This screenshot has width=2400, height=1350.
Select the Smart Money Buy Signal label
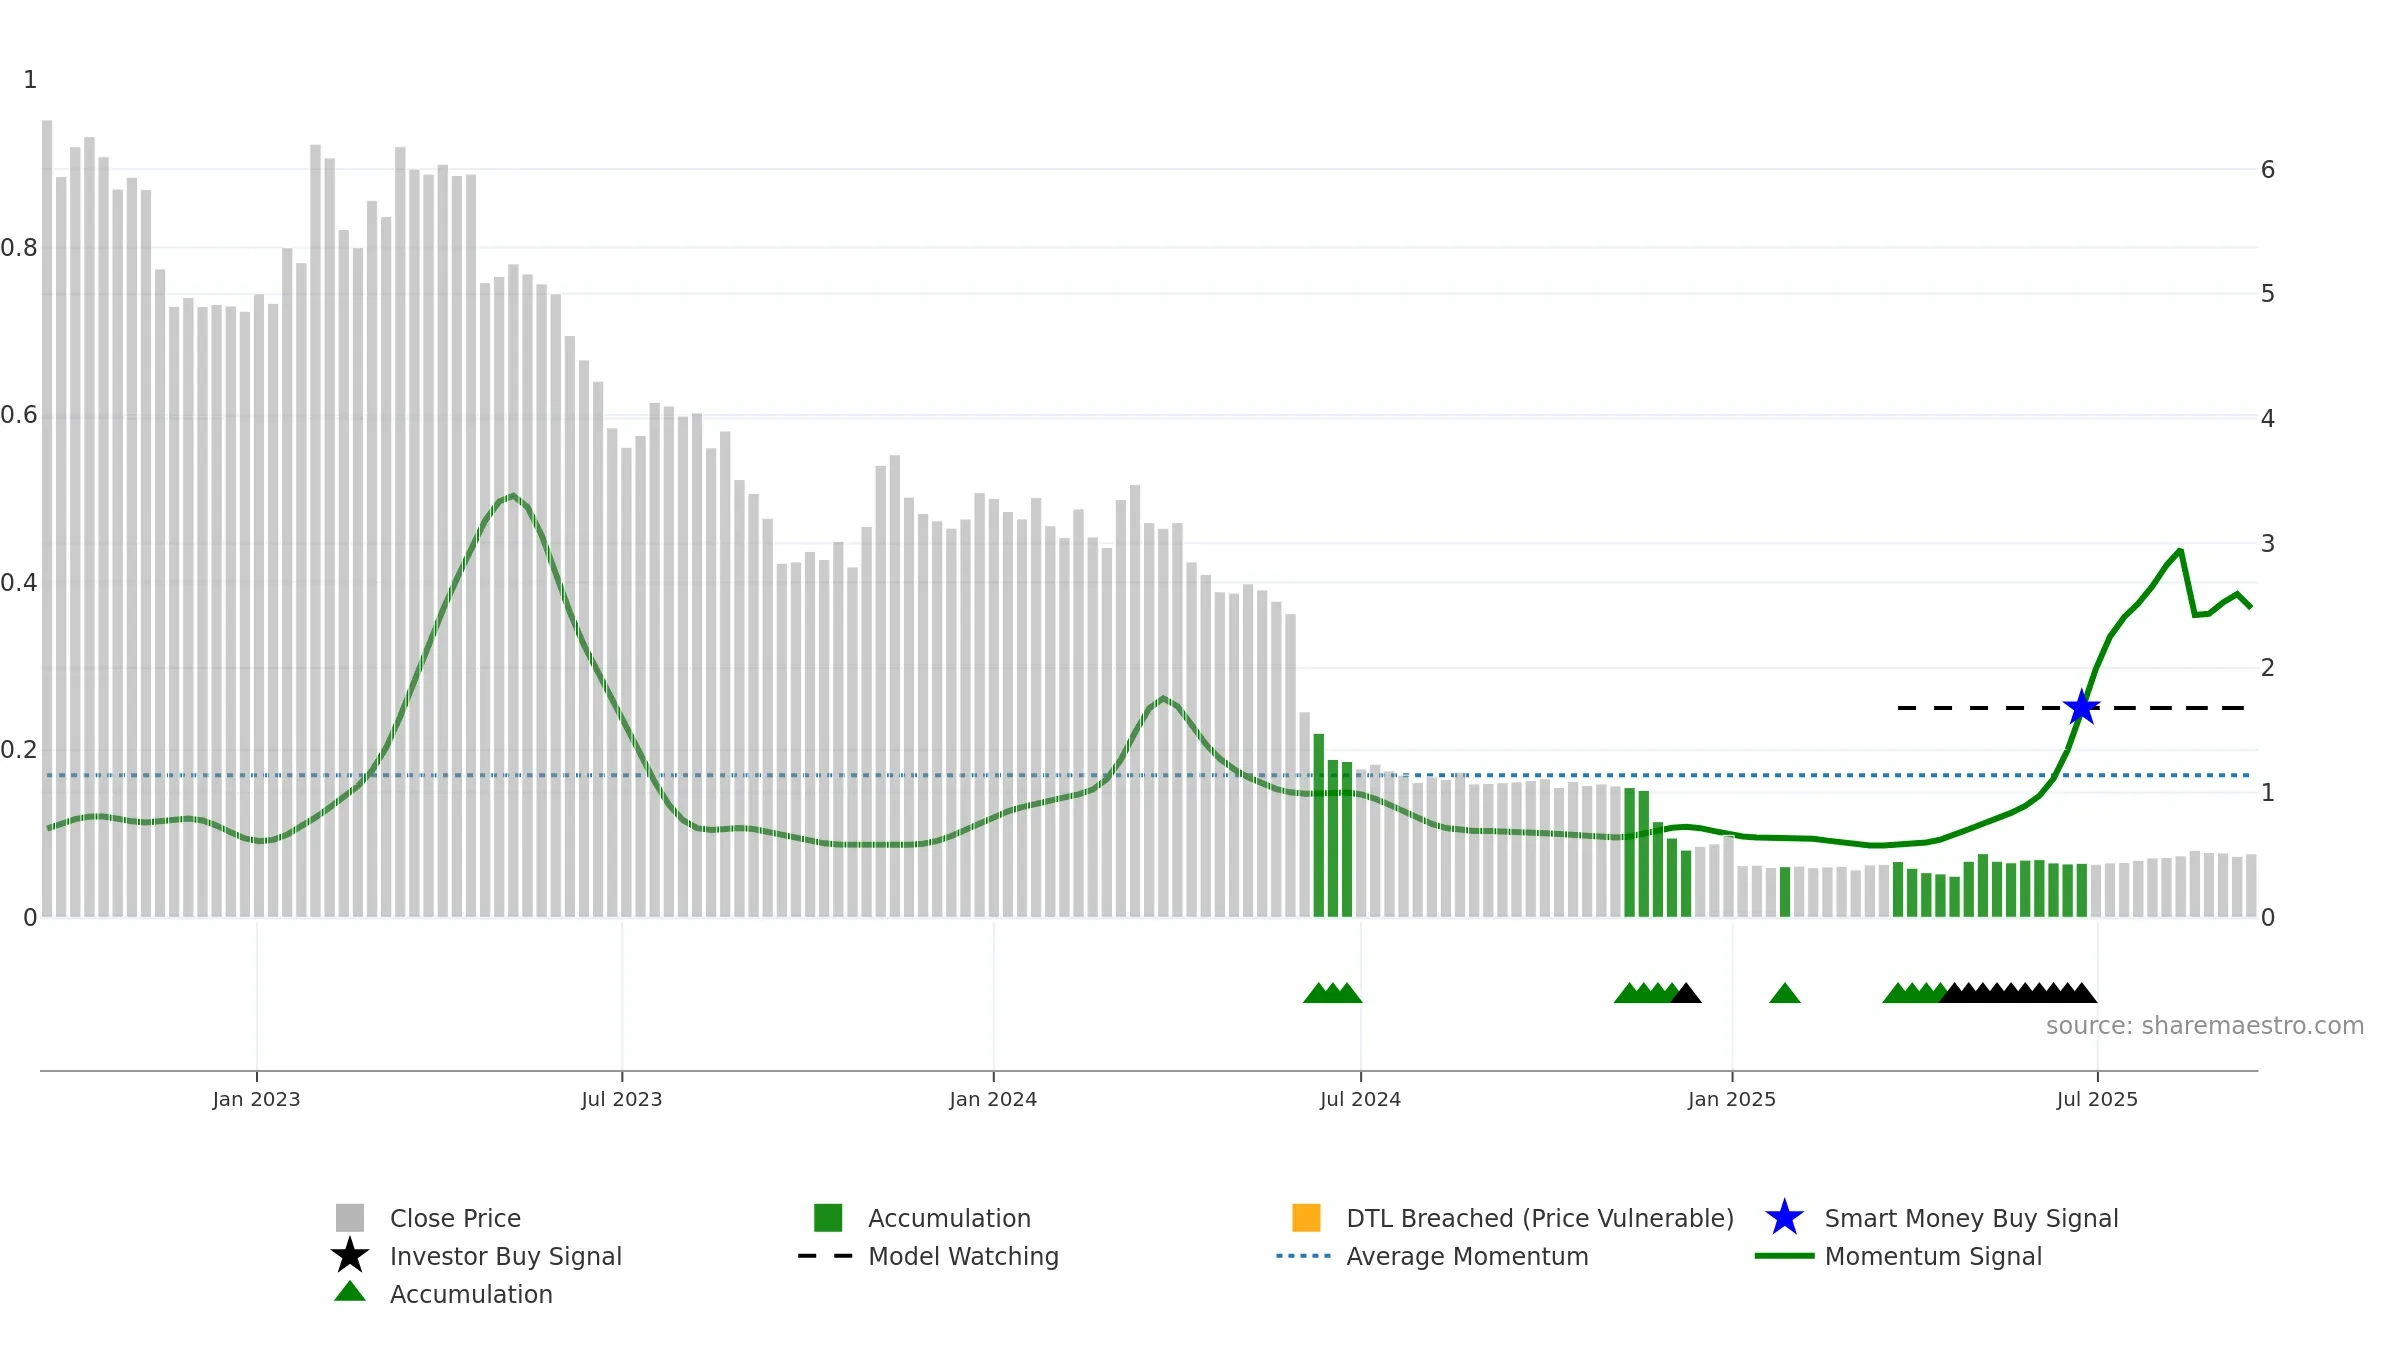[x=1971, y=1218]
